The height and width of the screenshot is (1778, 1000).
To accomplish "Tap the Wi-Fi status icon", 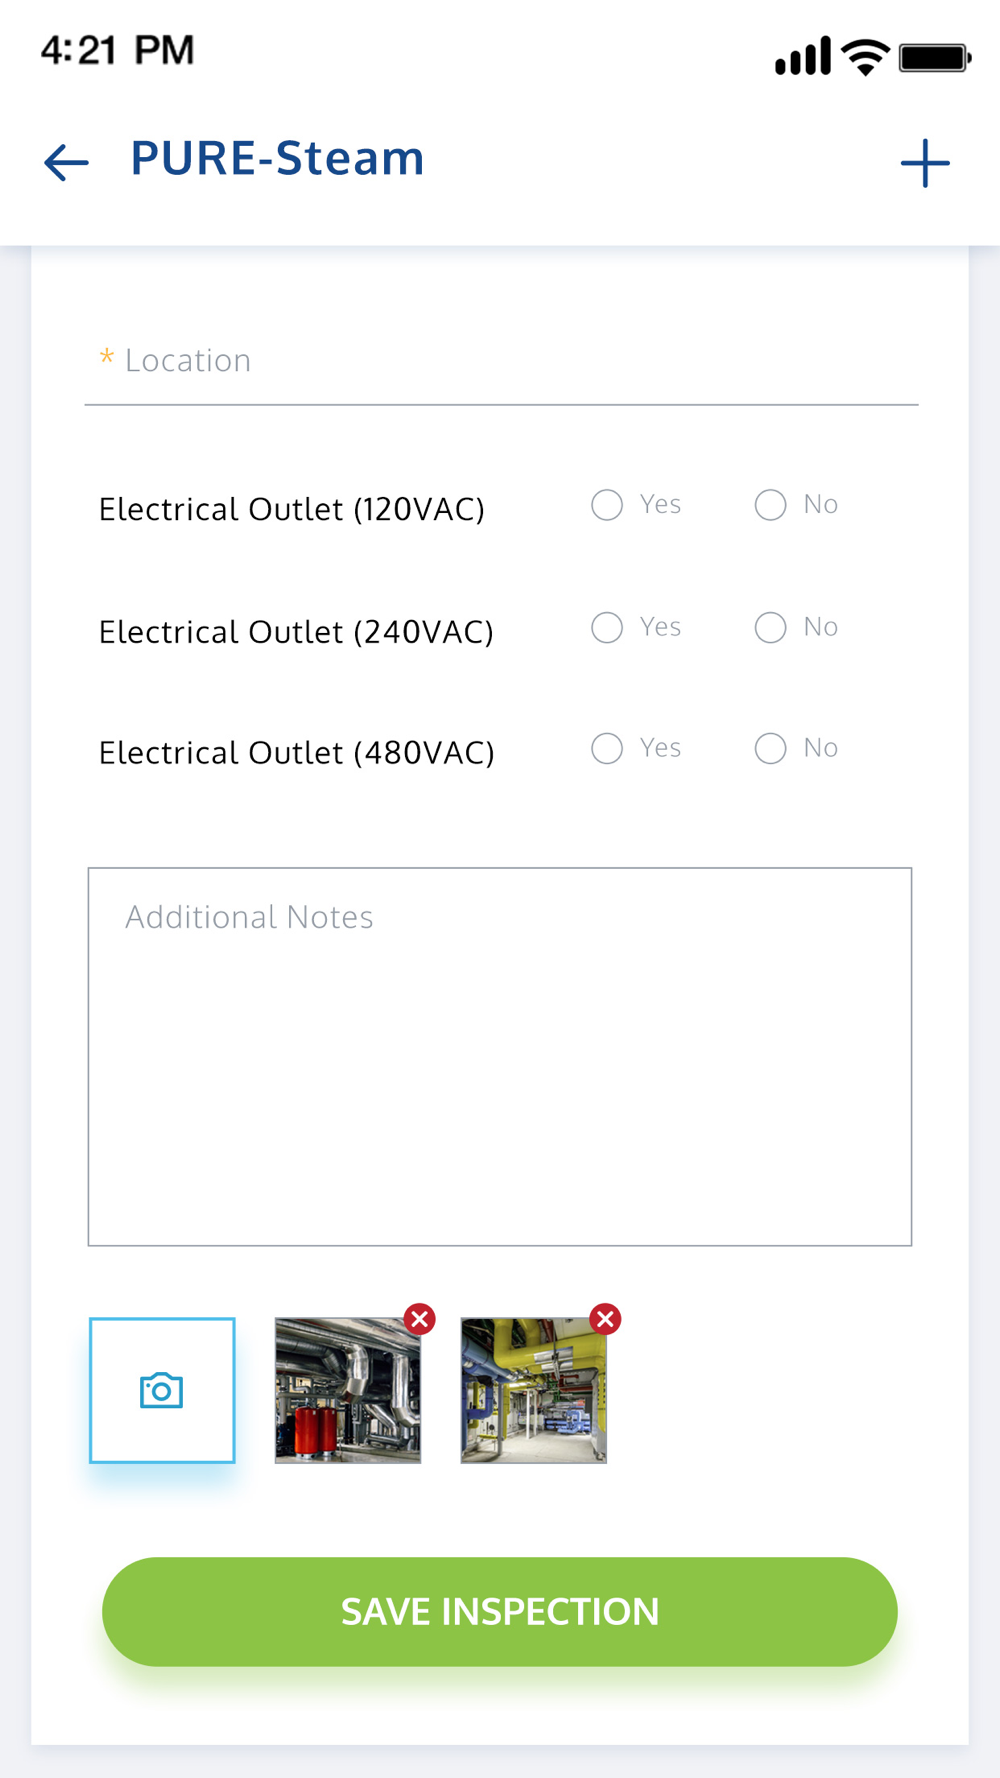I will [865, 56].
